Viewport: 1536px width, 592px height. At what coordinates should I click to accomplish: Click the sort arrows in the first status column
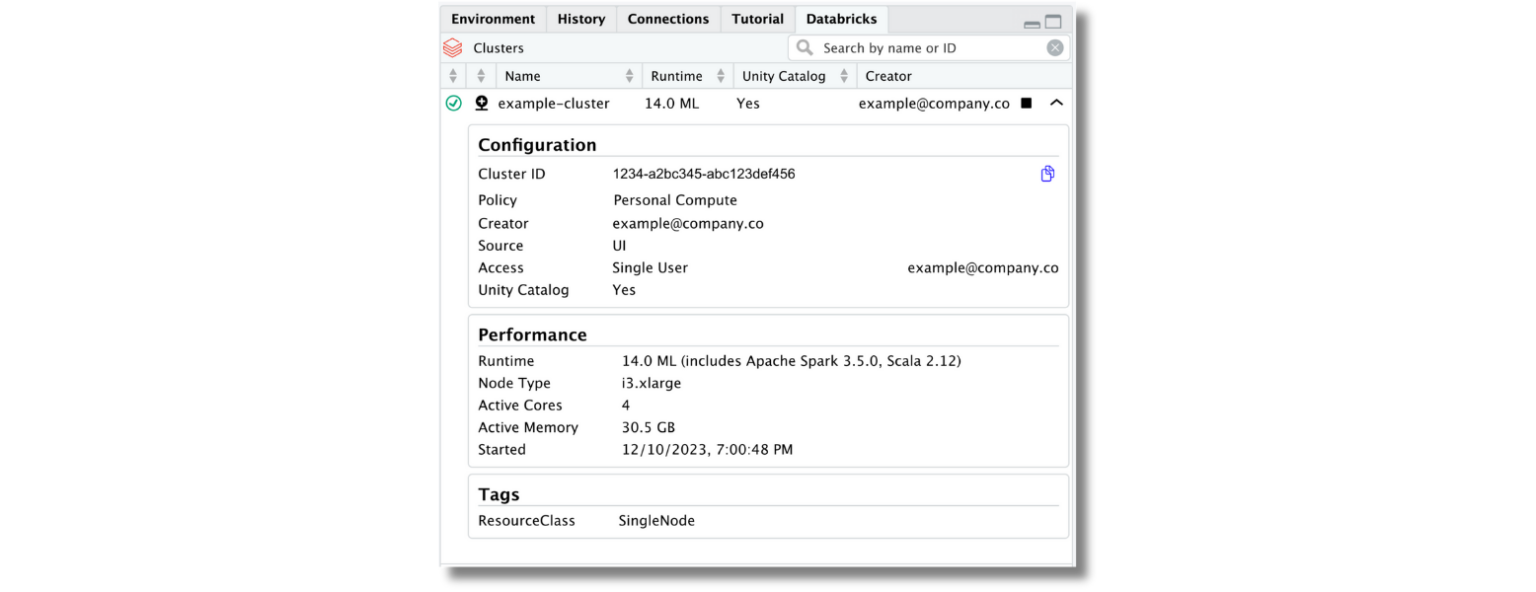point(453,75)
